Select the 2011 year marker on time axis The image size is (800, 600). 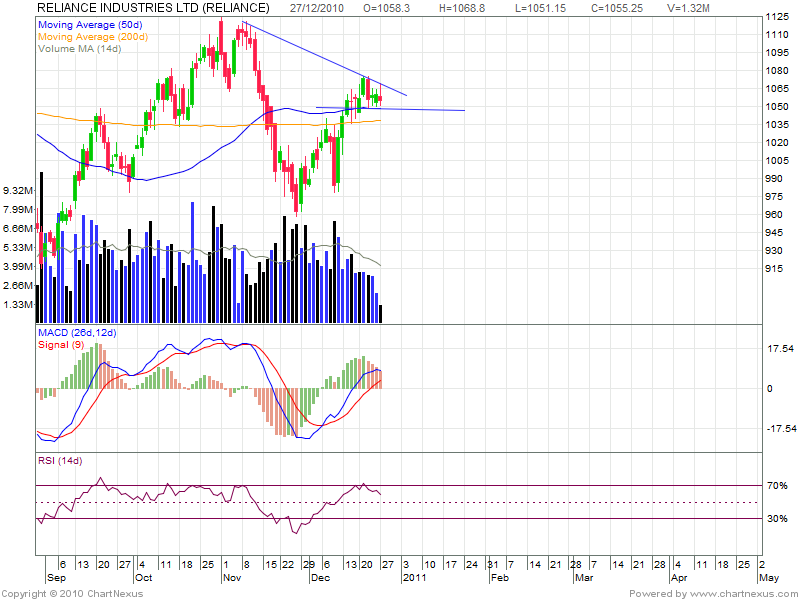coord(414,578)
